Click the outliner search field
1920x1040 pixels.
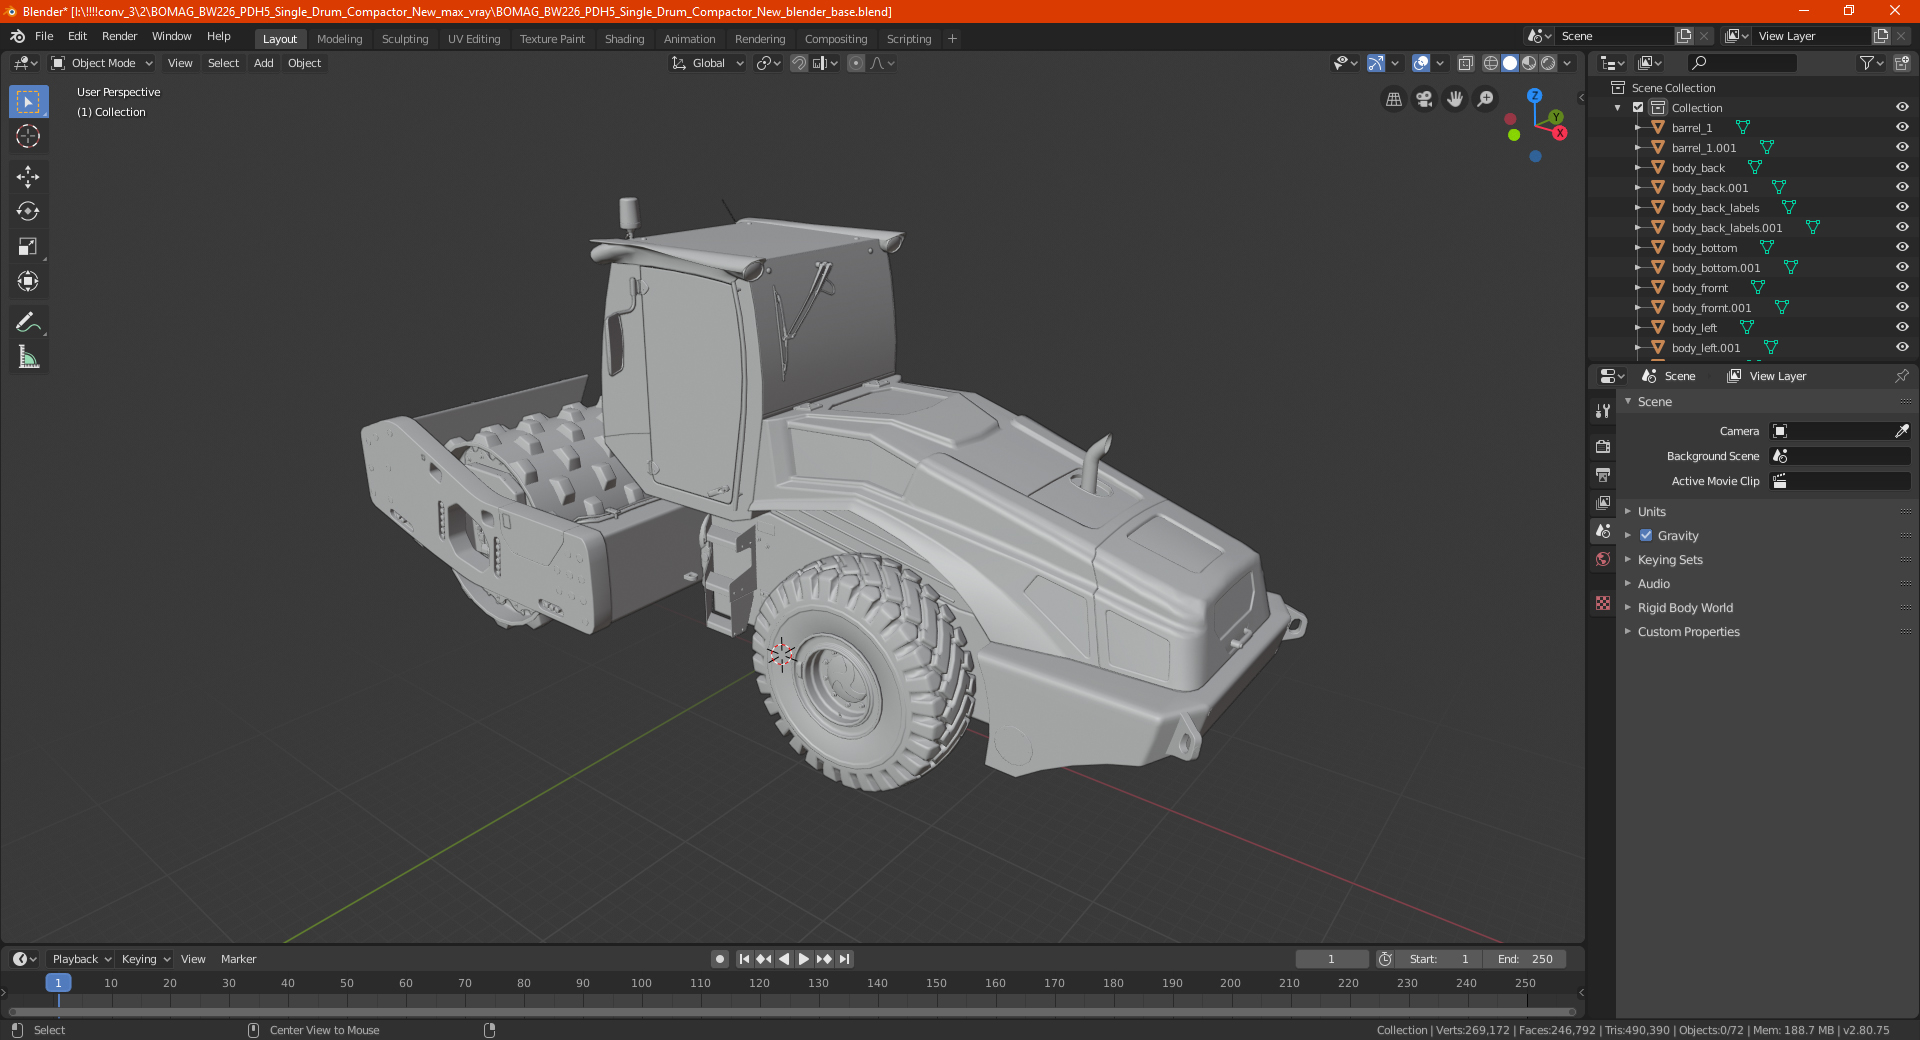click(1741, 63)
